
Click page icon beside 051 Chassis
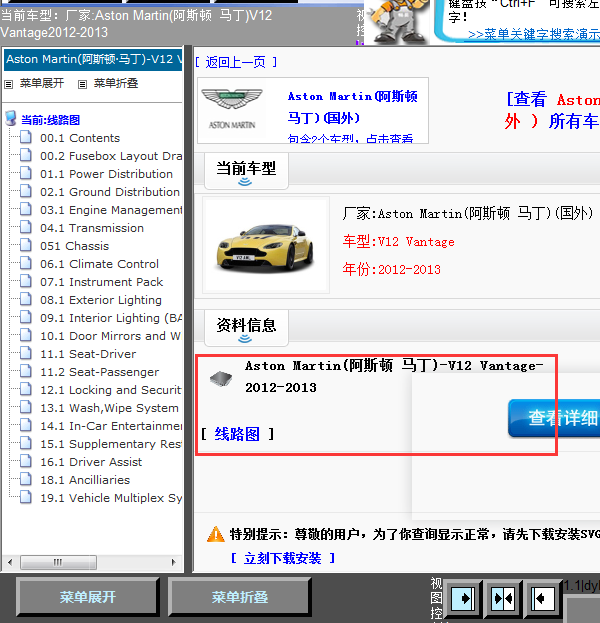[x=26, y=245]
